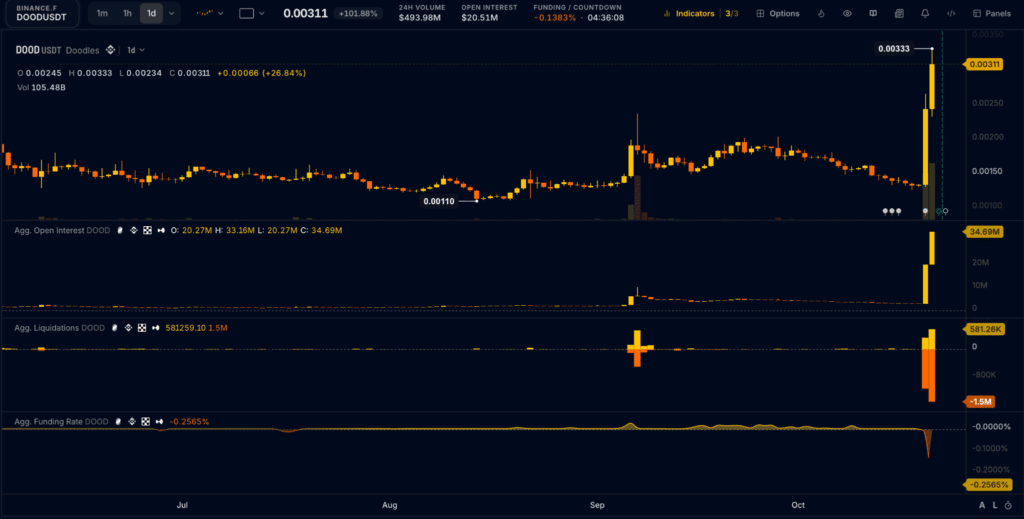Click Bybit logo icon in Liquidations row
1024x519 pixels.
tap(114, 328)
